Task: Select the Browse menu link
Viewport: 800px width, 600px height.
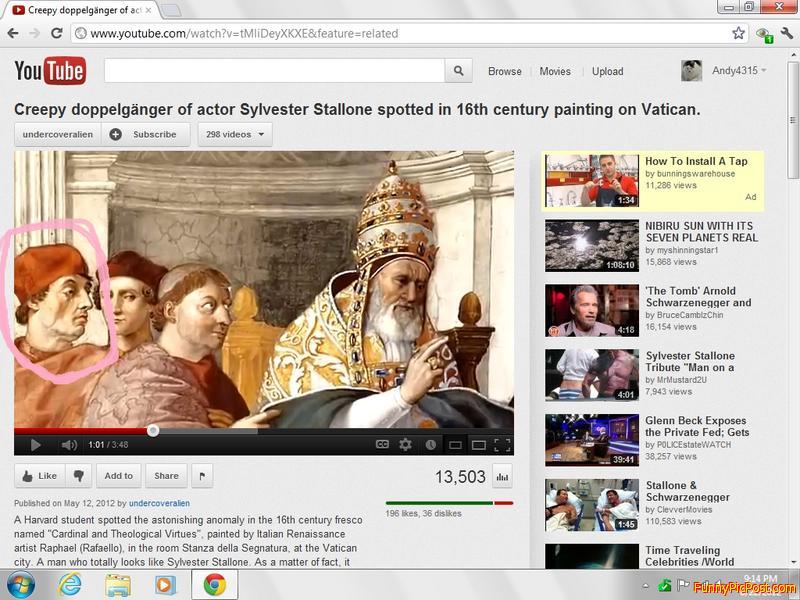Action: (x=505, y=71)
